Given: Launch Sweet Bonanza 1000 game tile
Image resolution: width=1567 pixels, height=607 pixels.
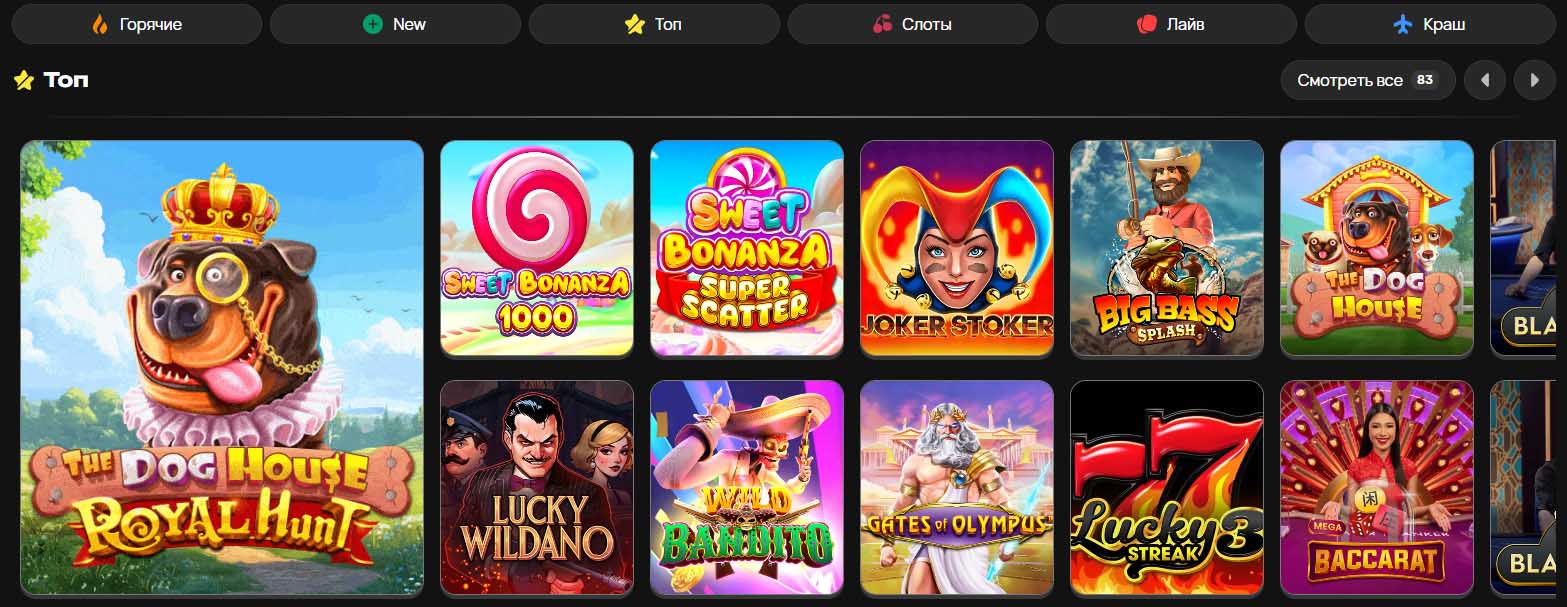Looking at the screenshot, I should pos(537,248).
